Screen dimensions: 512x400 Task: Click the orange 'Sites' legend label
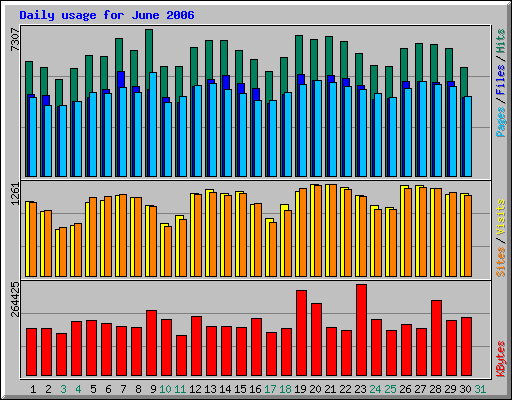tap(501, 262)
